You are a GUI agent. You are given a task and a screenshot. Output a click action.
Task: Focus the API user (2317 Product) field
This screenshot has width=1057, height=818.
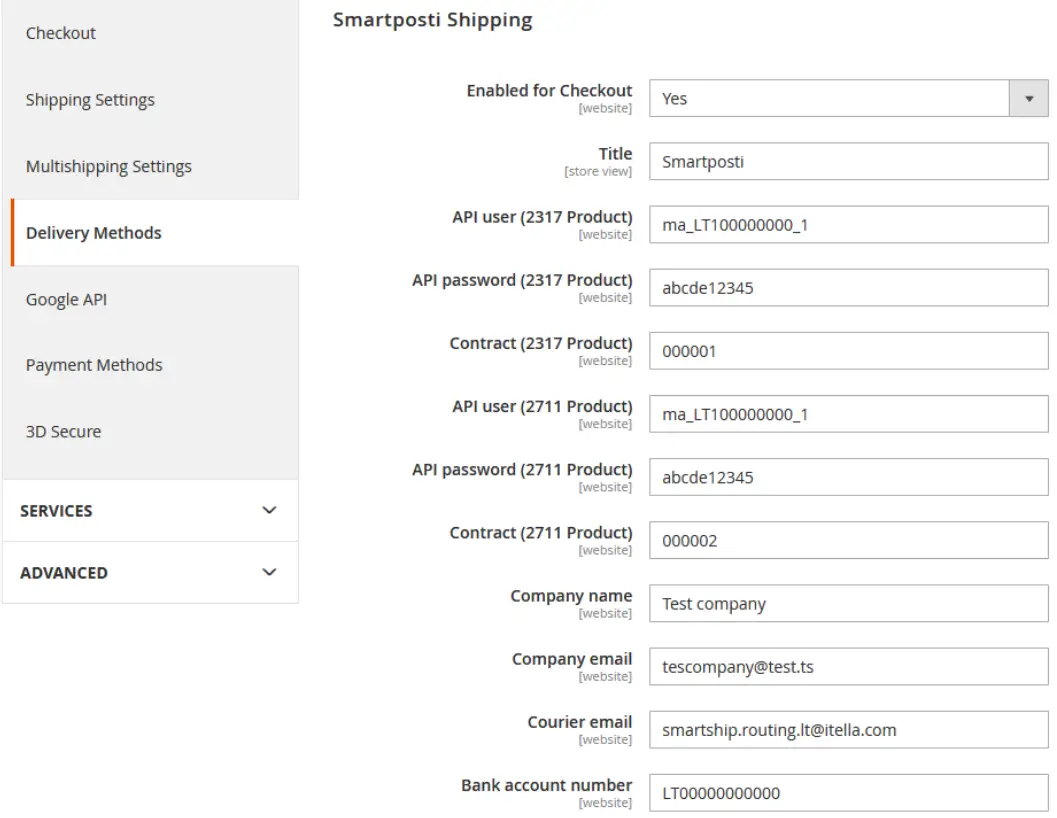849,225
